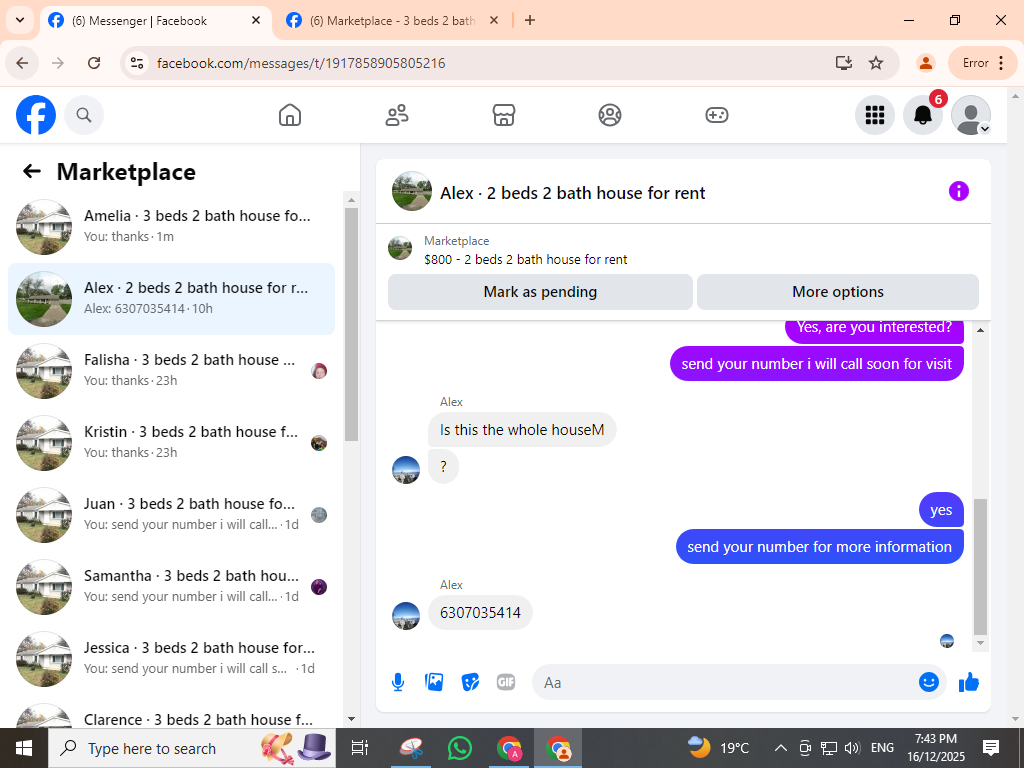Open the Groups icon in top navigation

click(610, 115)
